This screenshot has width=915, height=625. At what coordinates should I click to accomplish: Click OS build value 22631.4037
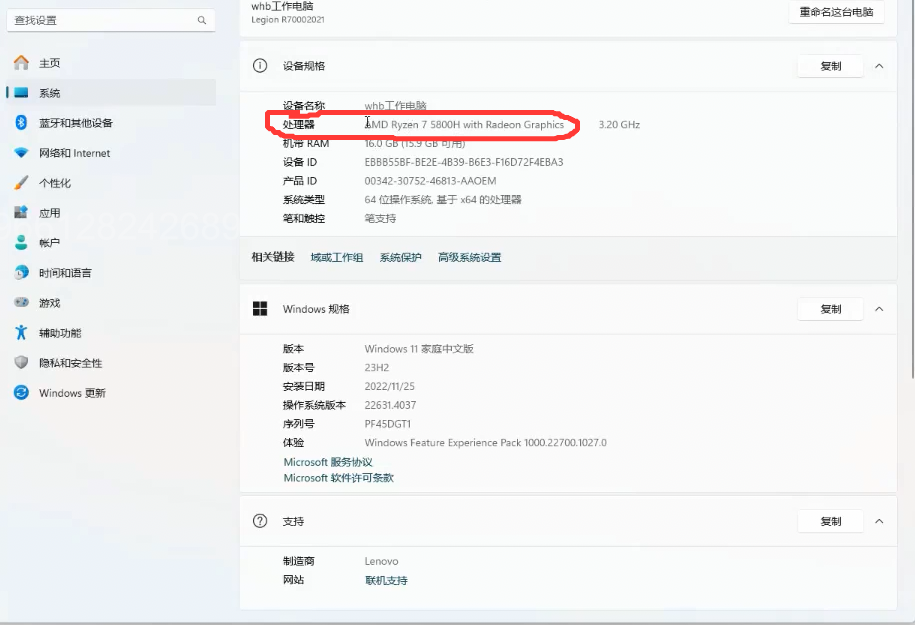tap(390, 405)
